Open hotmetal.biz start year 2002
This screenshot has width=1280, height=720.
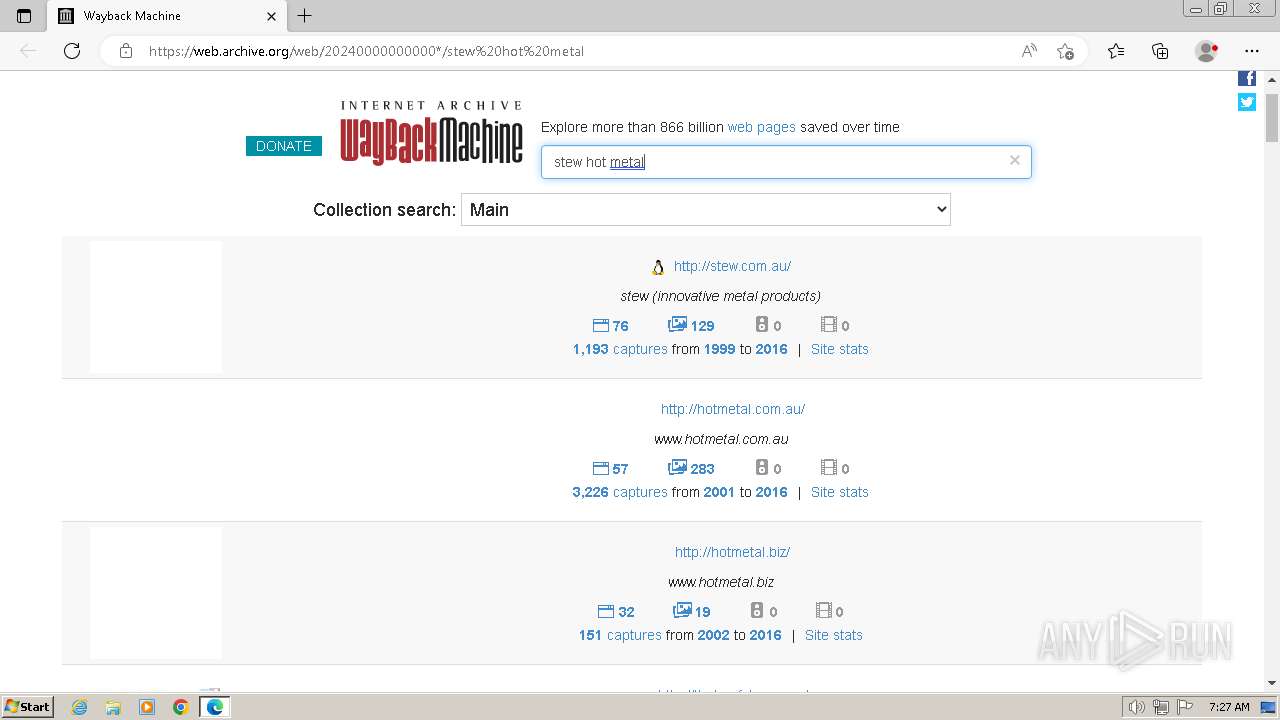coord(713,635)
